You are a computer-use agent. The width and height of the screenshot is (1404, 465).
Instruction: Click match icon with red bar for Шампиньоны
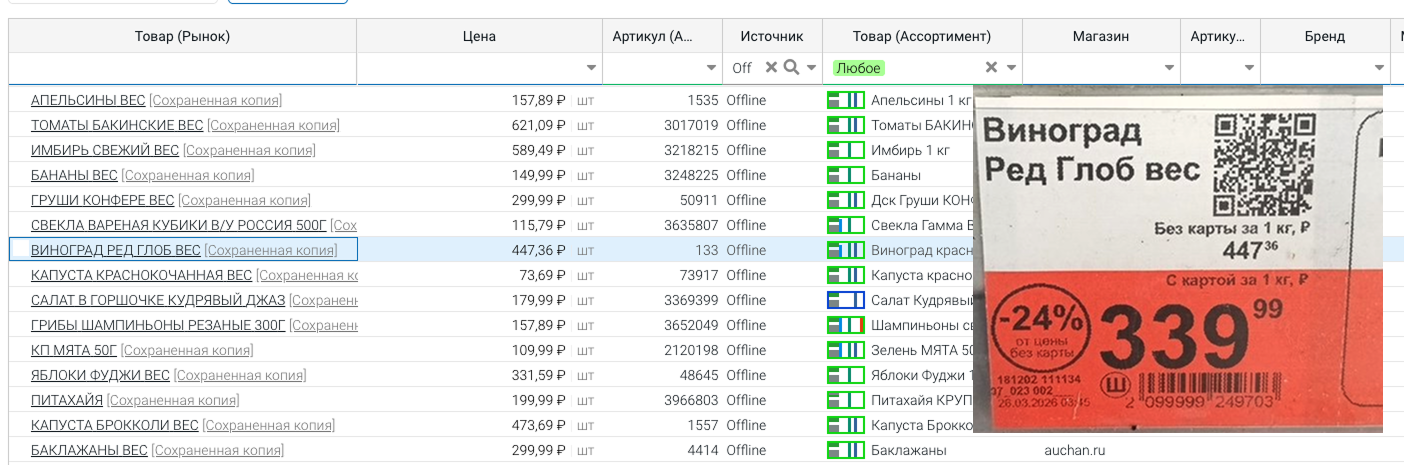(845, 325)
